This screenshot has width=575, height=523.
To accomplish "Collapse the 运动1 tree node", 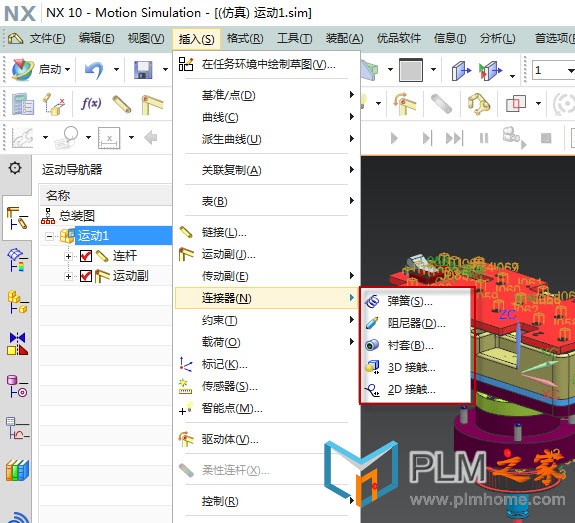I will pos(49,236).
